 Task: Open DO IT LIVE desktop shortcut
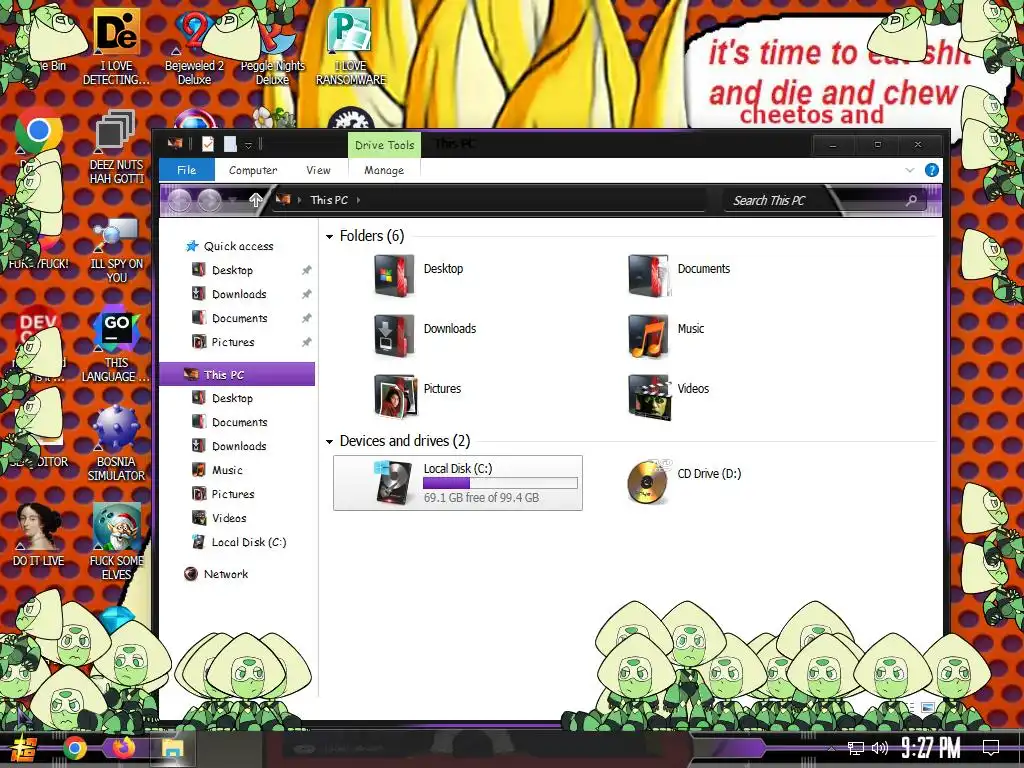pyautogui.click(x=39, y=535)
